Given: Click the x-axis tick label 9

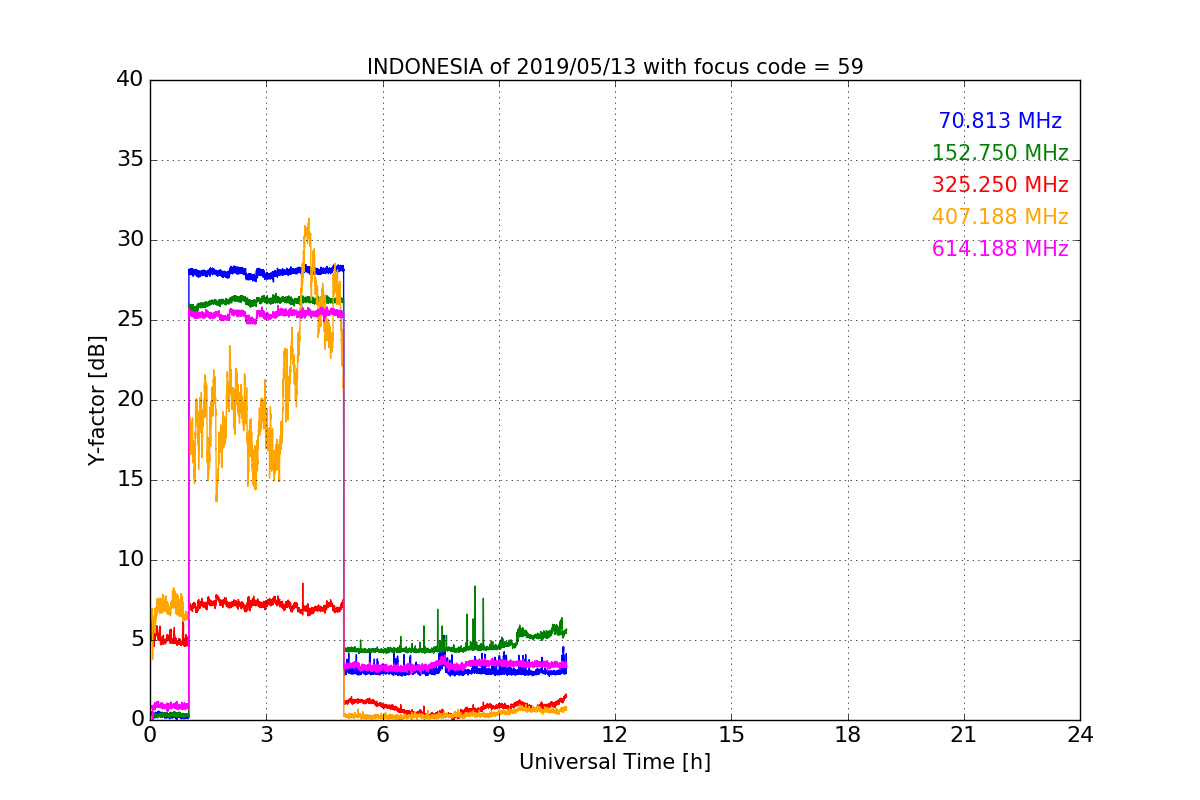Looking at the screenshot, I should coord(498,735).
